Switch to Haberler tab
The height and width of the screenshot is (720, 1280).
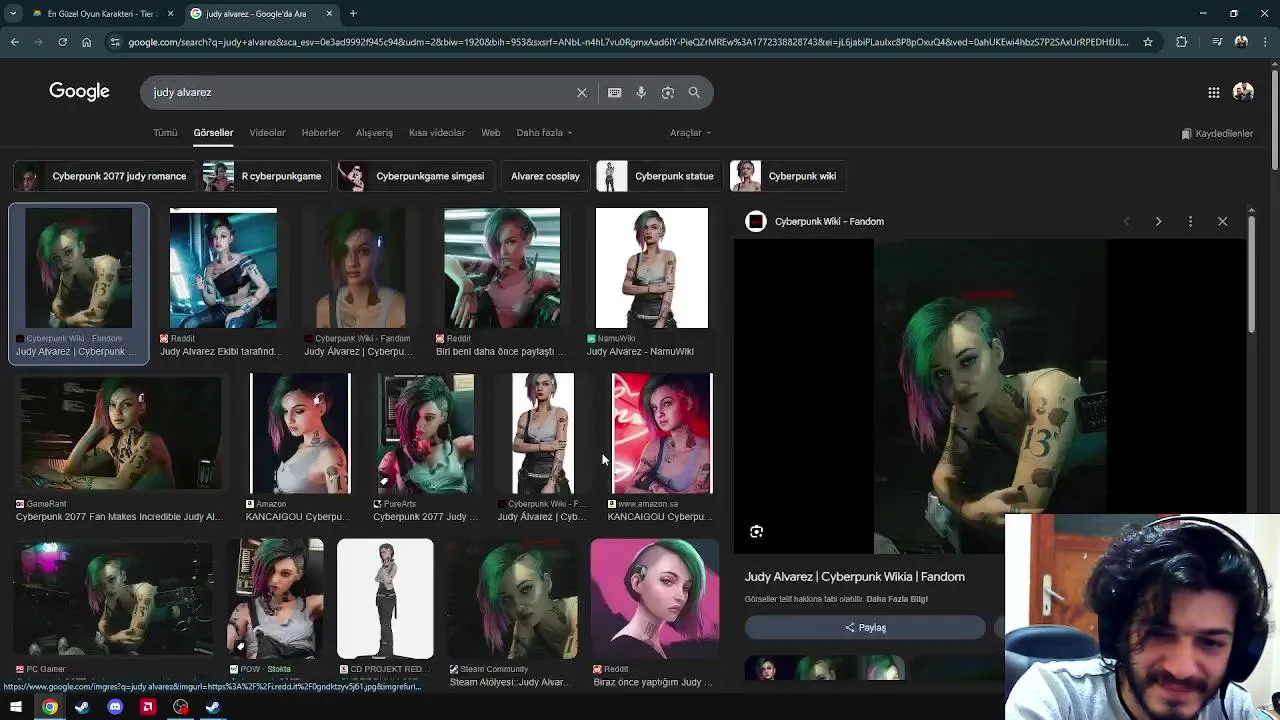point(320,132)
